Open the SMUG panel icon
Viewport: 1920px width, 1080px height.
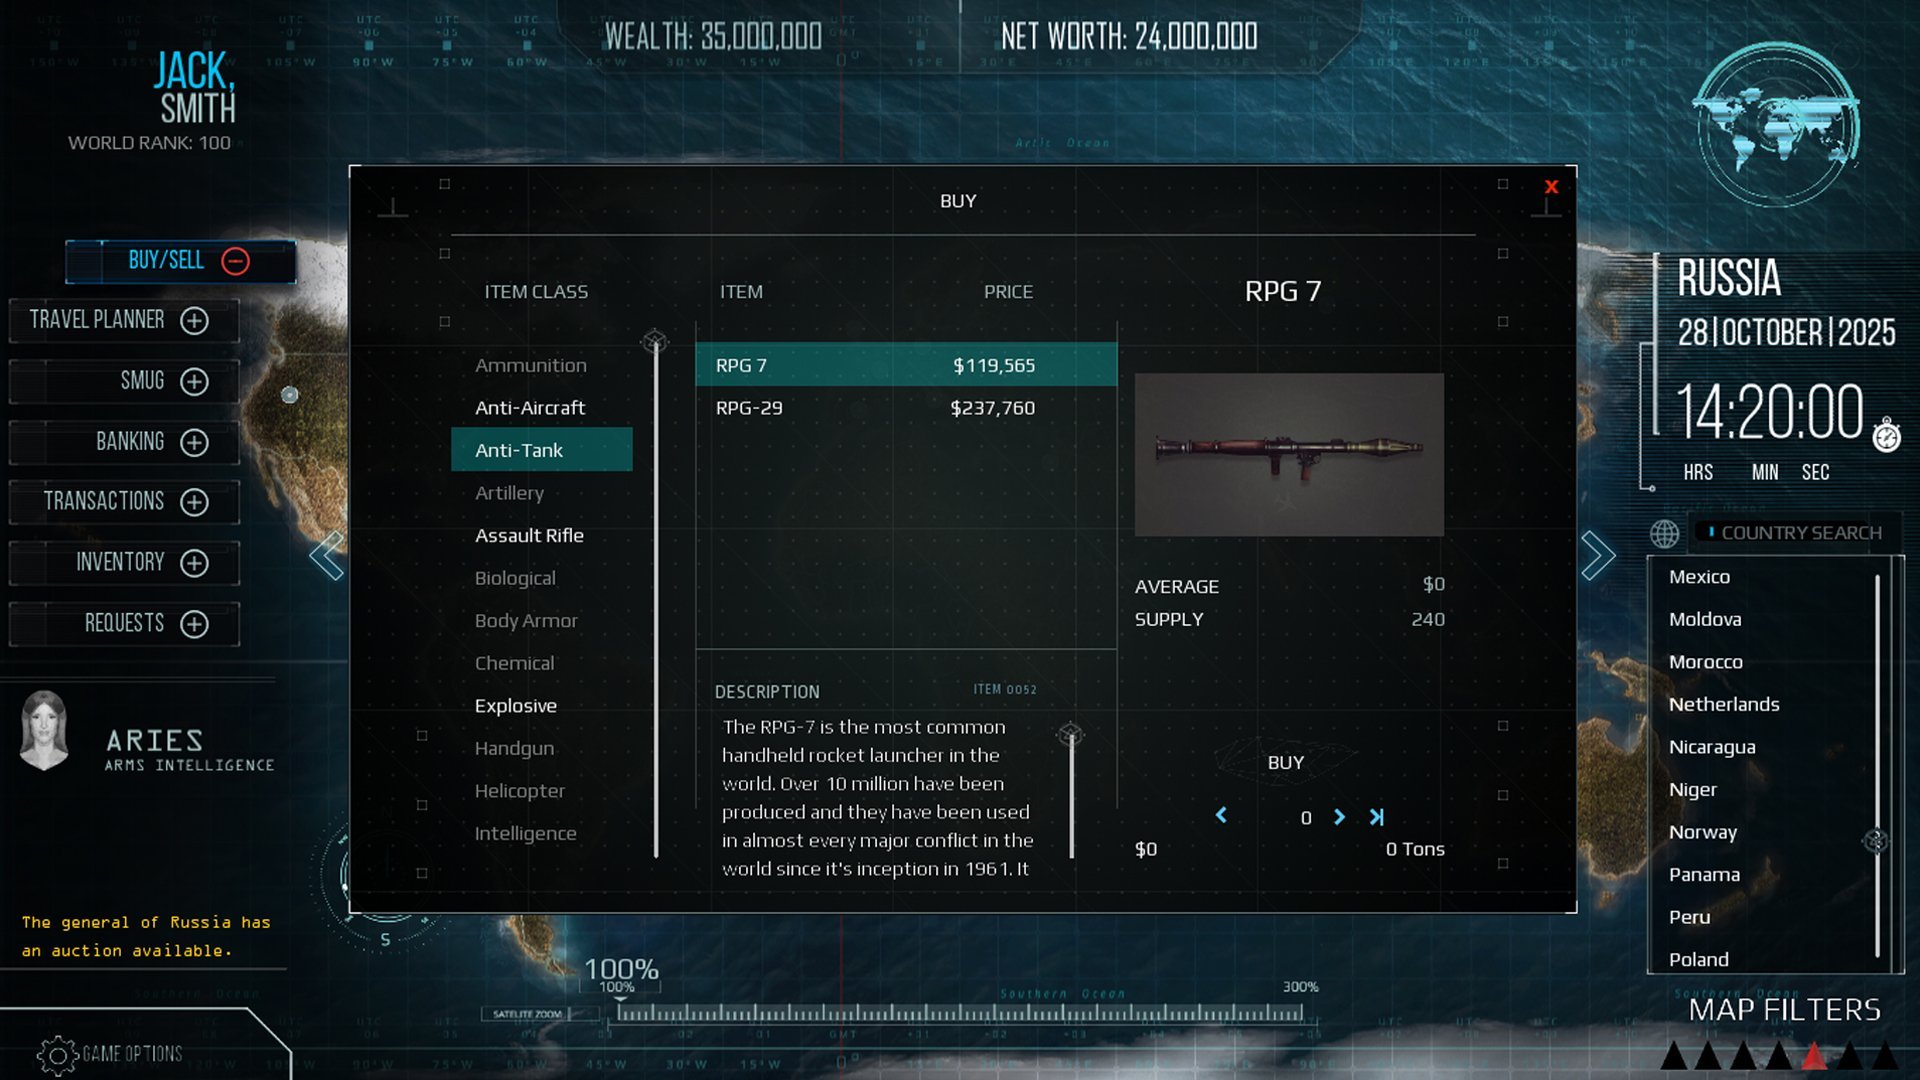coord(195,380)
